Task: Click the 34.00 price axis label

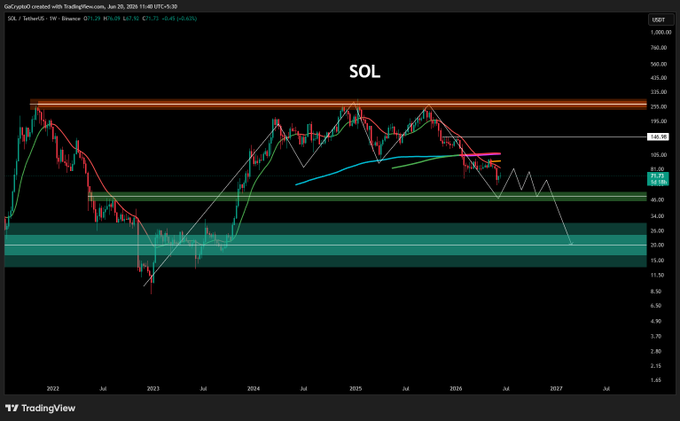Action: (x=658, y=216)
